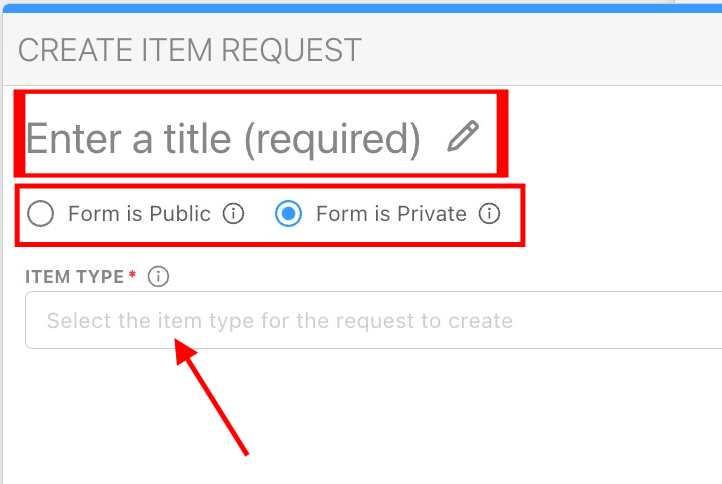This screenshot has width=722, height=484.
Task: Click the left edge of the item type combo box
Action: tap(34, 321)
